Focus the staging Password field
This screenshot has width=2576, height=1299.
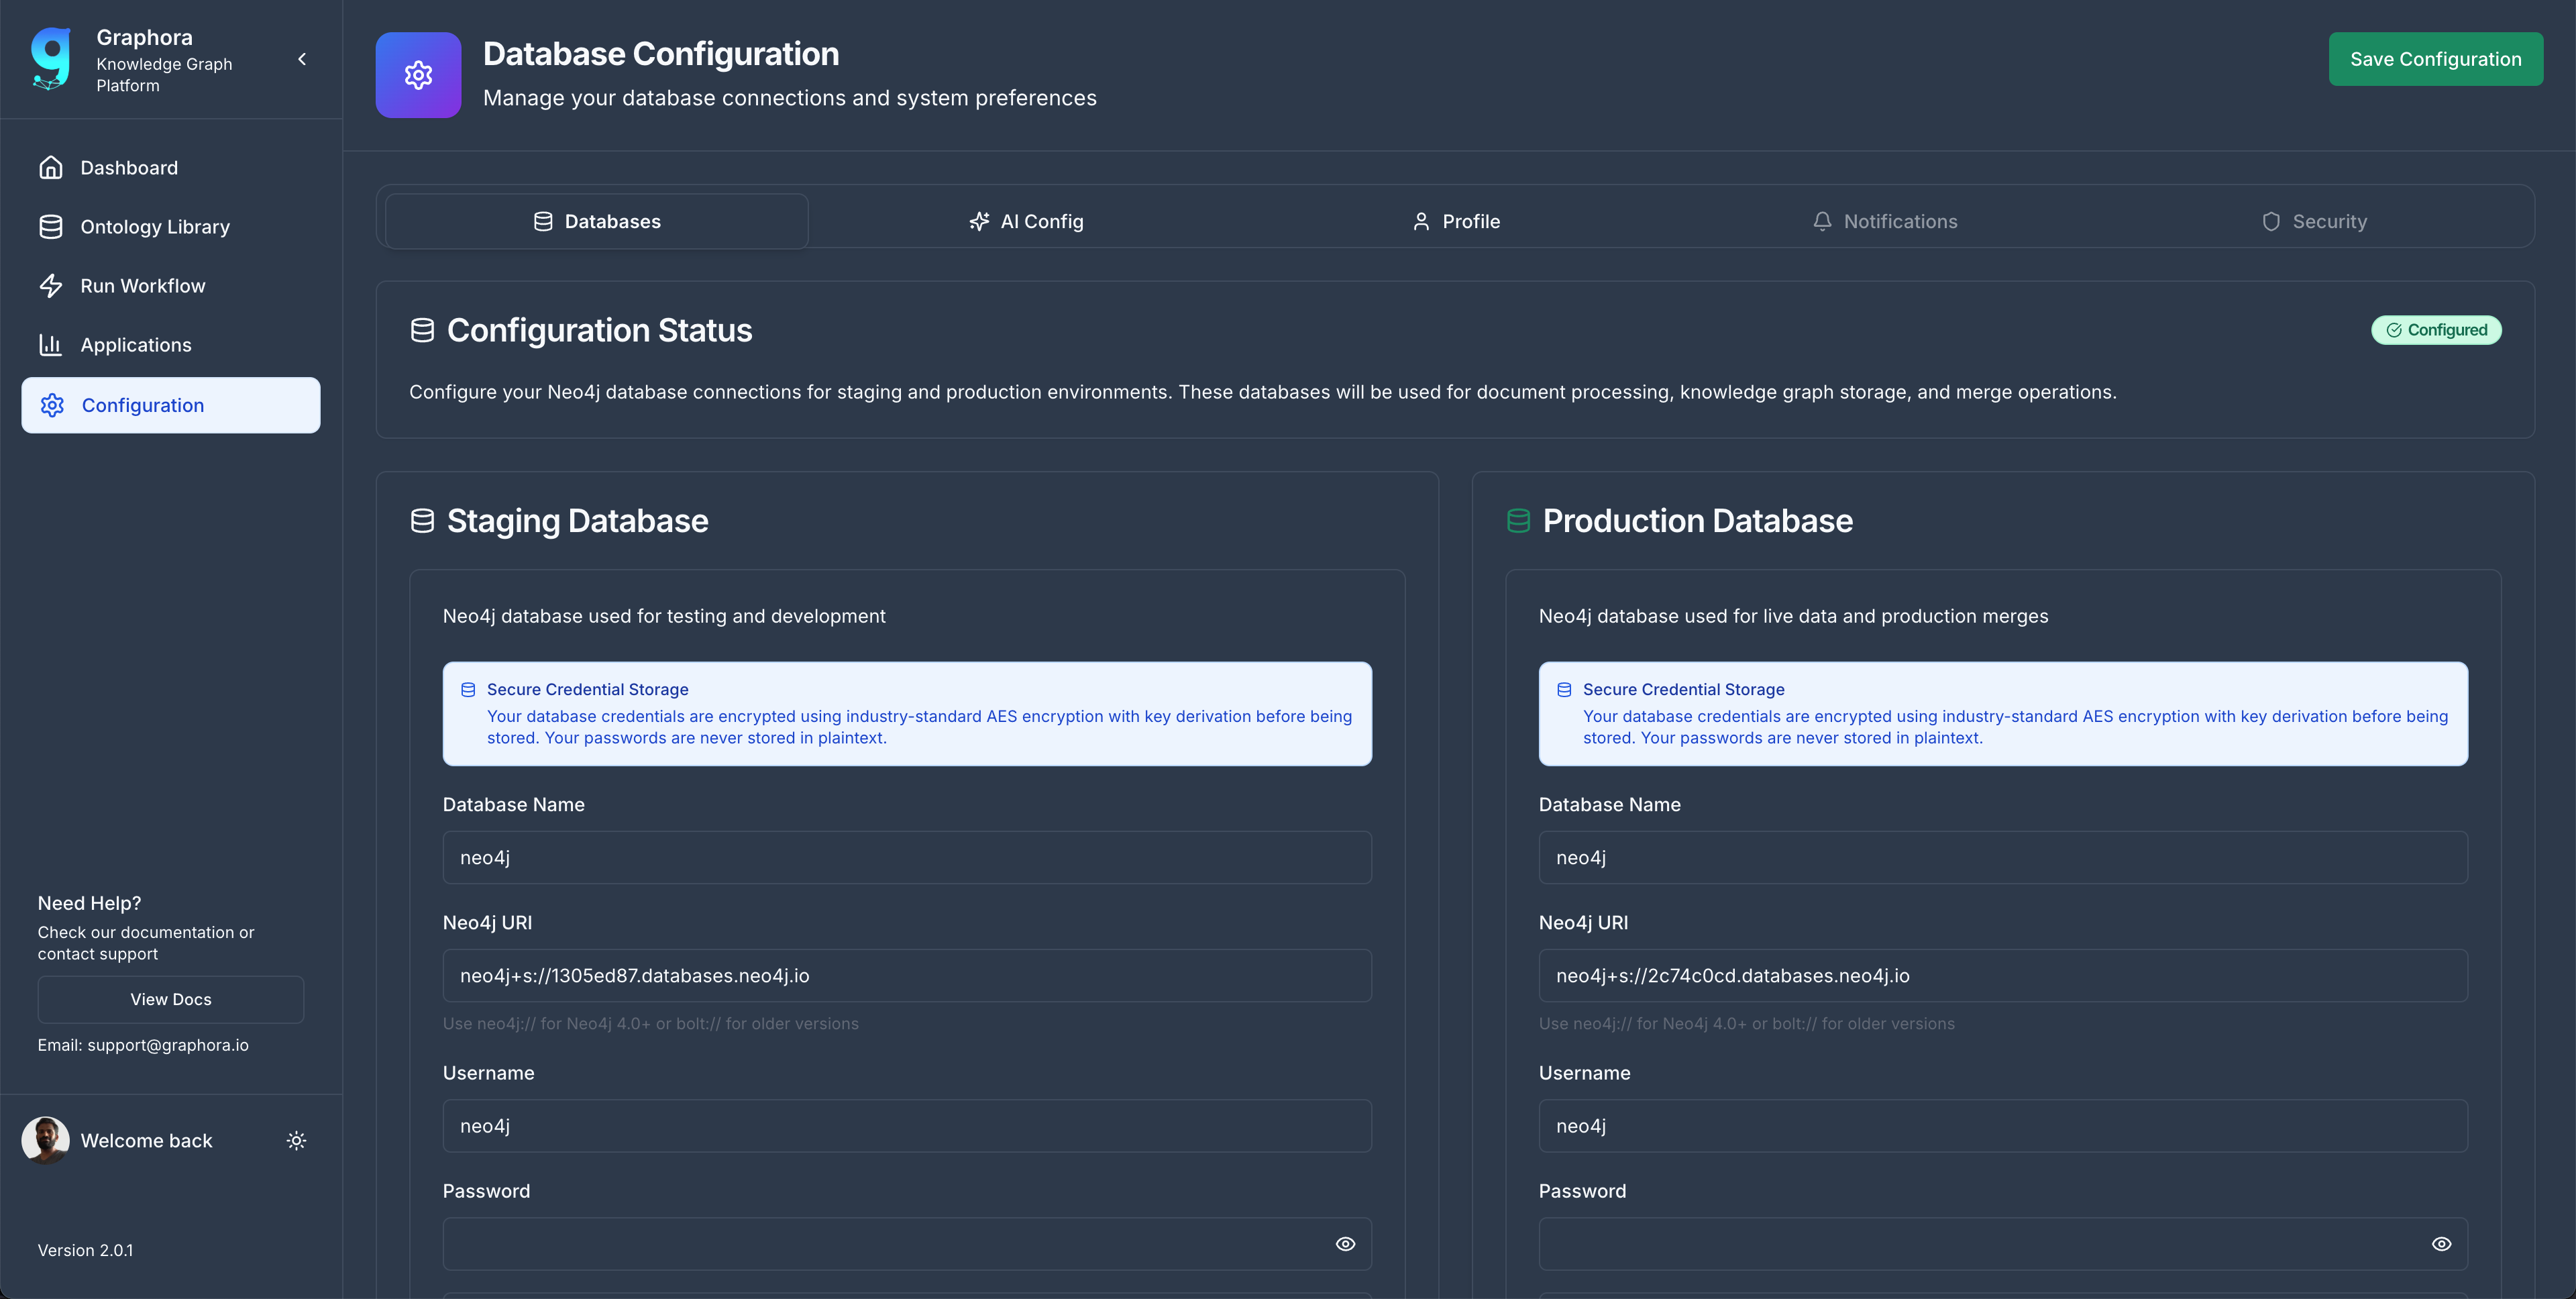click(907, 1244)
